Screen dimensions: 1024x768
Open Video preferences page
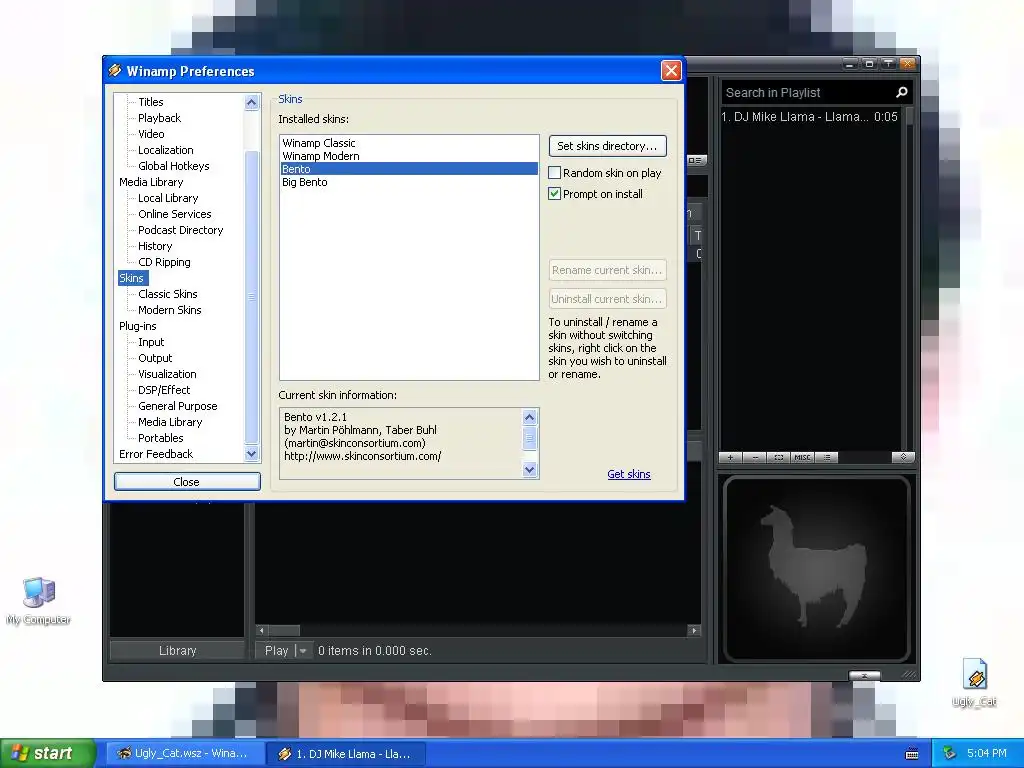151,134
